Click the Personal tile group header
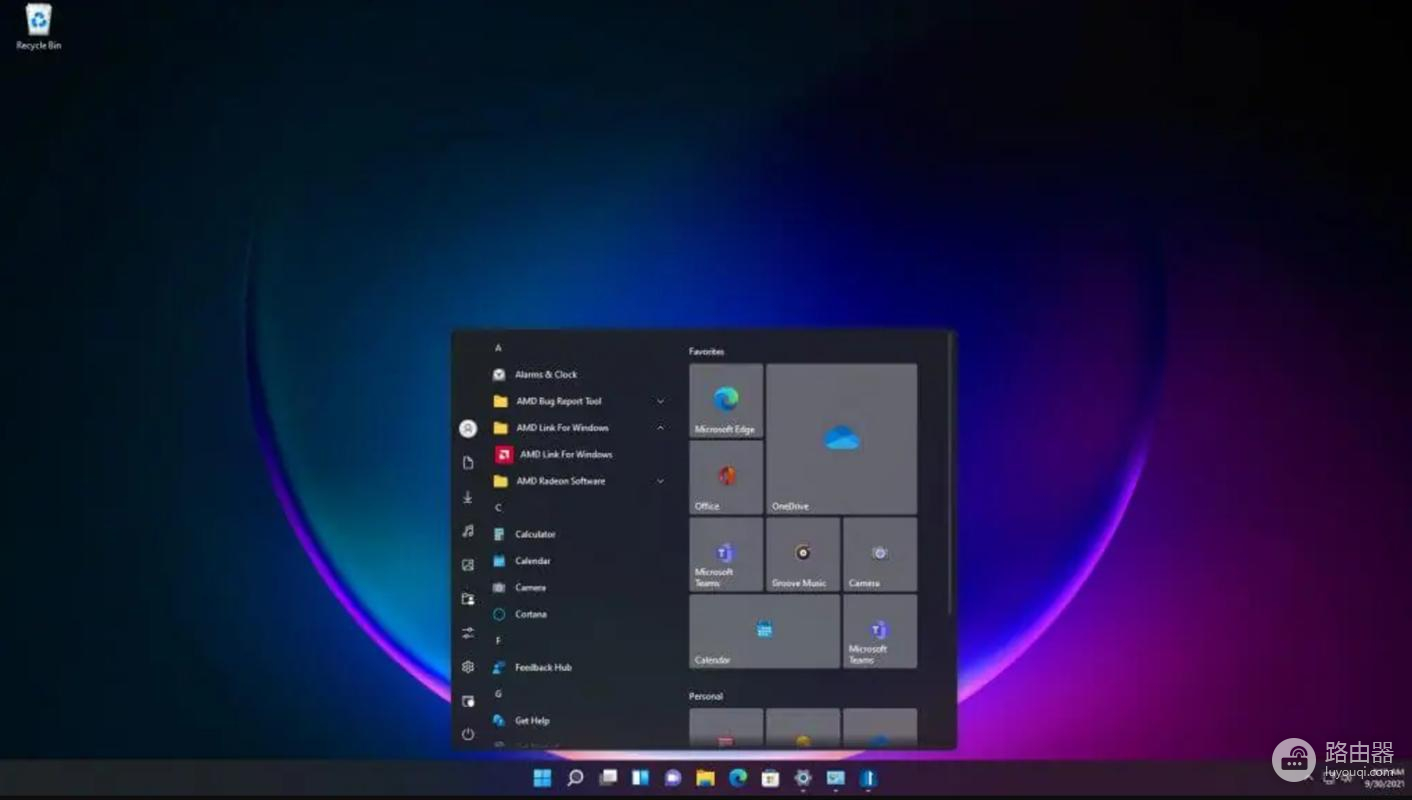This screenshot has width=1412, height=800. 705,696
